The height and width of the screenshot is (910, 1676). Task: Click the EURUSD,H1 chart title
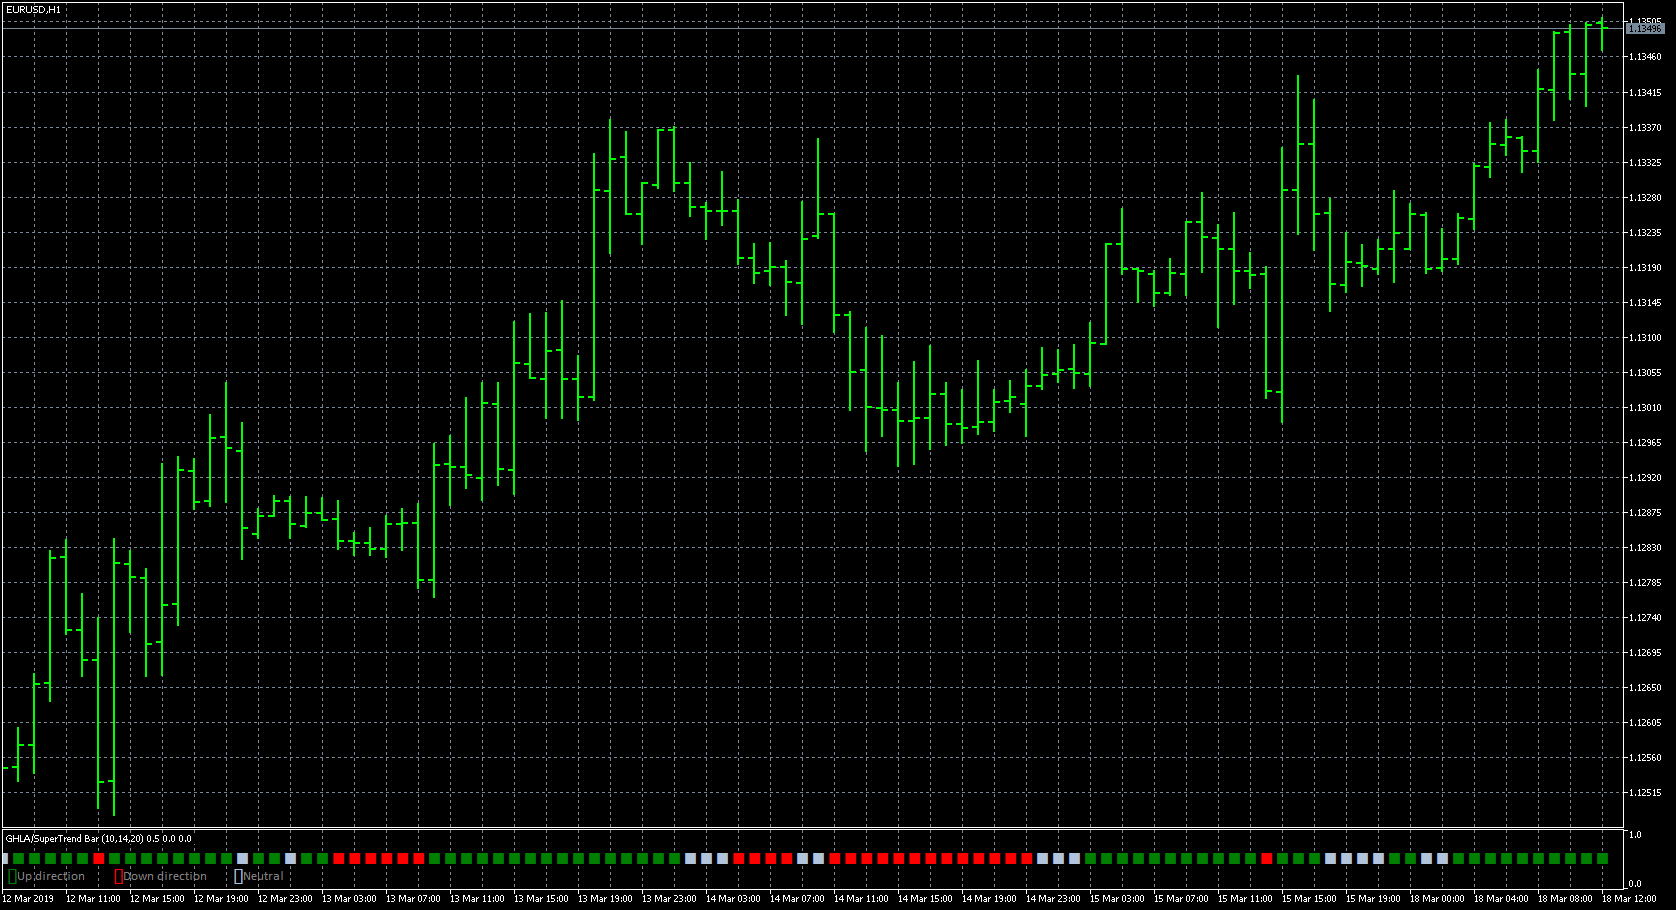click(x=33, y=9)
